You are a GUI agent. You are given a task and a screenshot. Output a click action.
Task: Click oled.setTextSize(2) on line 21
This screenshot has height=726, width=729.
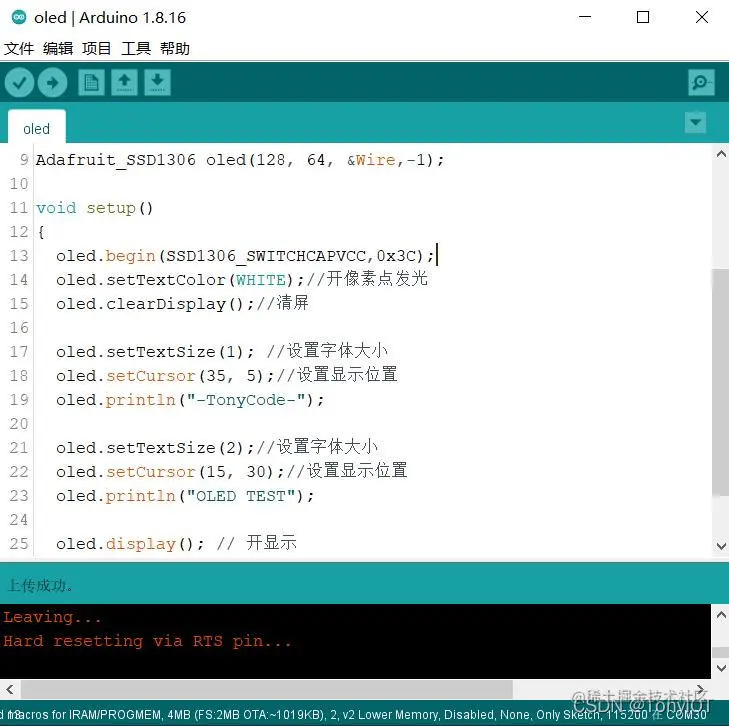(x=155, y=448)
